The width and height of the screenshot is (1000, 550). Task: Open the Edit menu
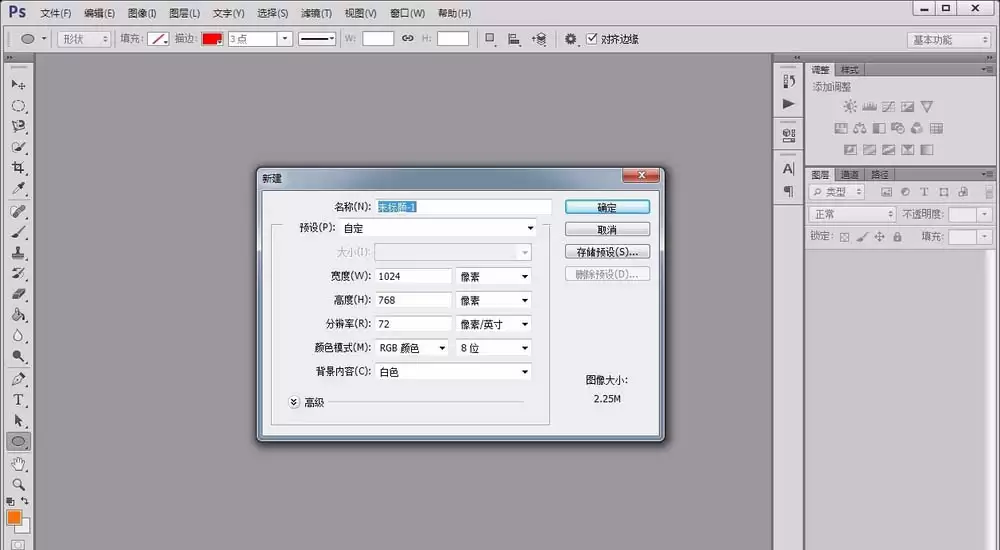[x=99, y=13]
